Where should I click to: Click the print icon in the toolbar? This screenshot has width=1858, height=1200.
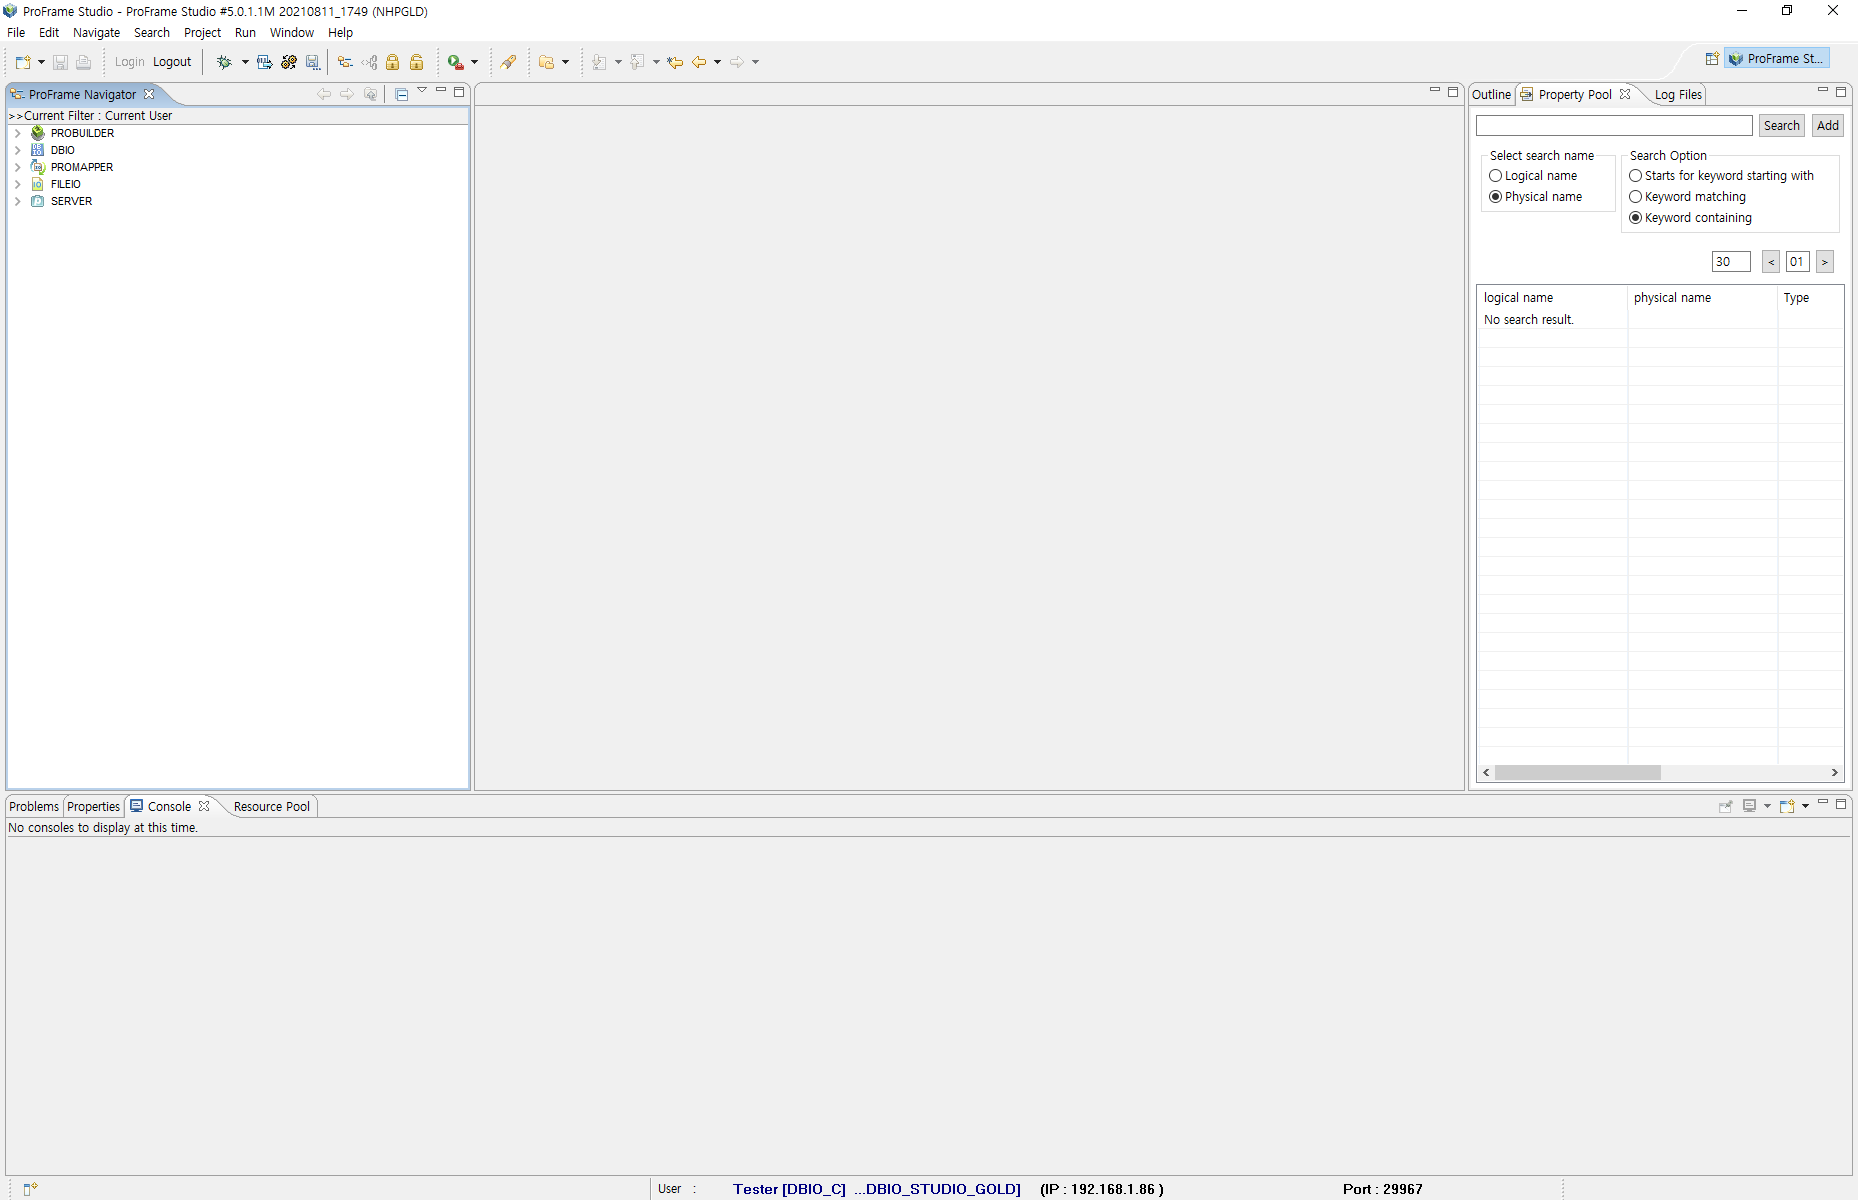[84, 62]
